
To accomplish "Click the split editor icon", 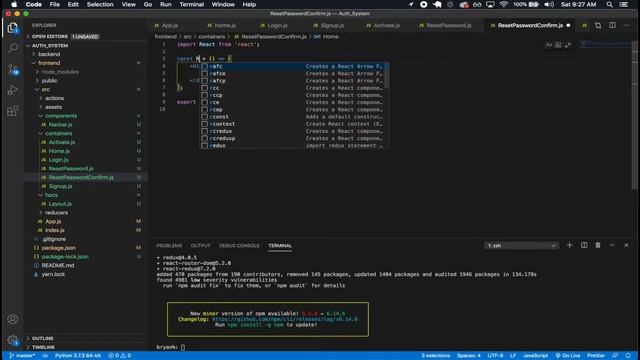I will point(612,25).
